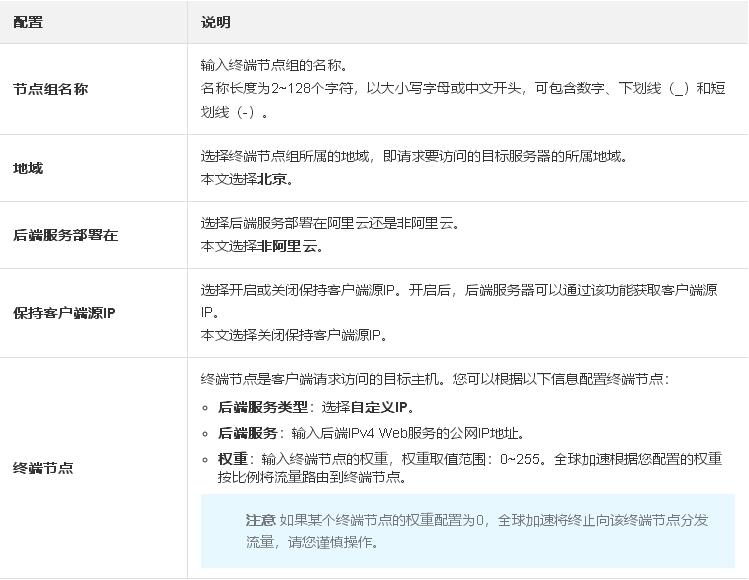The width and height of the screenshot is (749, 580).
Task: Click the "配置" column header
Action: pos(28,21)
